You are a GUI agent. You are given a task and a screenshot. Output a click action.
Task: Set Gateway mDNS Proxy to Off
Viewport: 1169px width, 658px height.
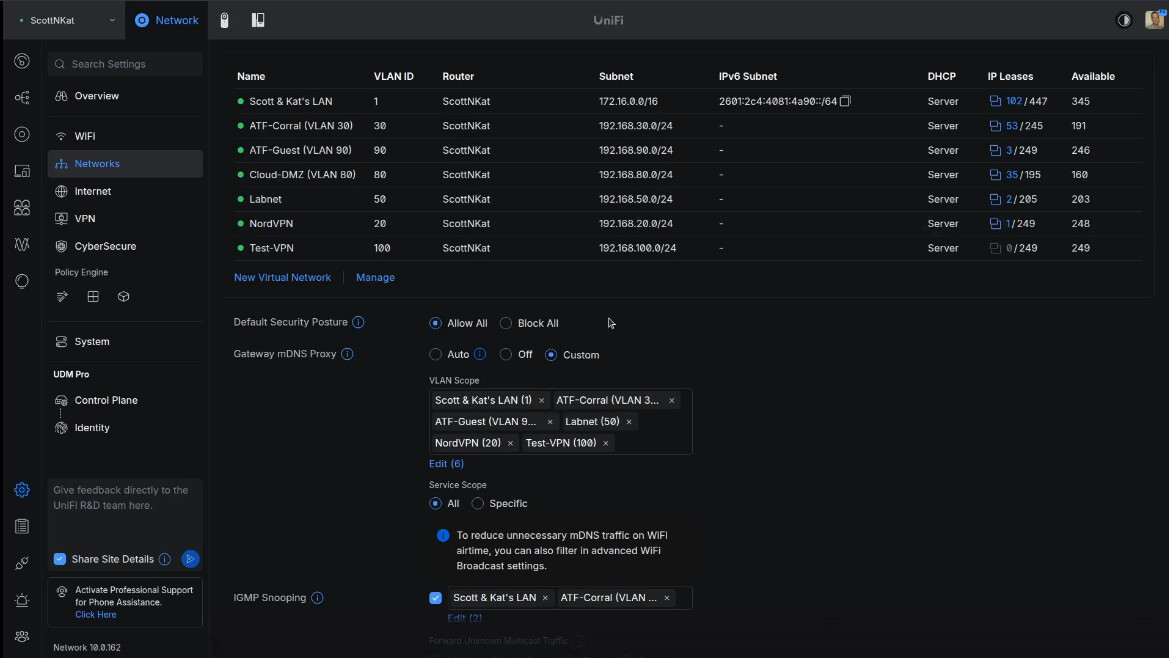click(506, 355)
